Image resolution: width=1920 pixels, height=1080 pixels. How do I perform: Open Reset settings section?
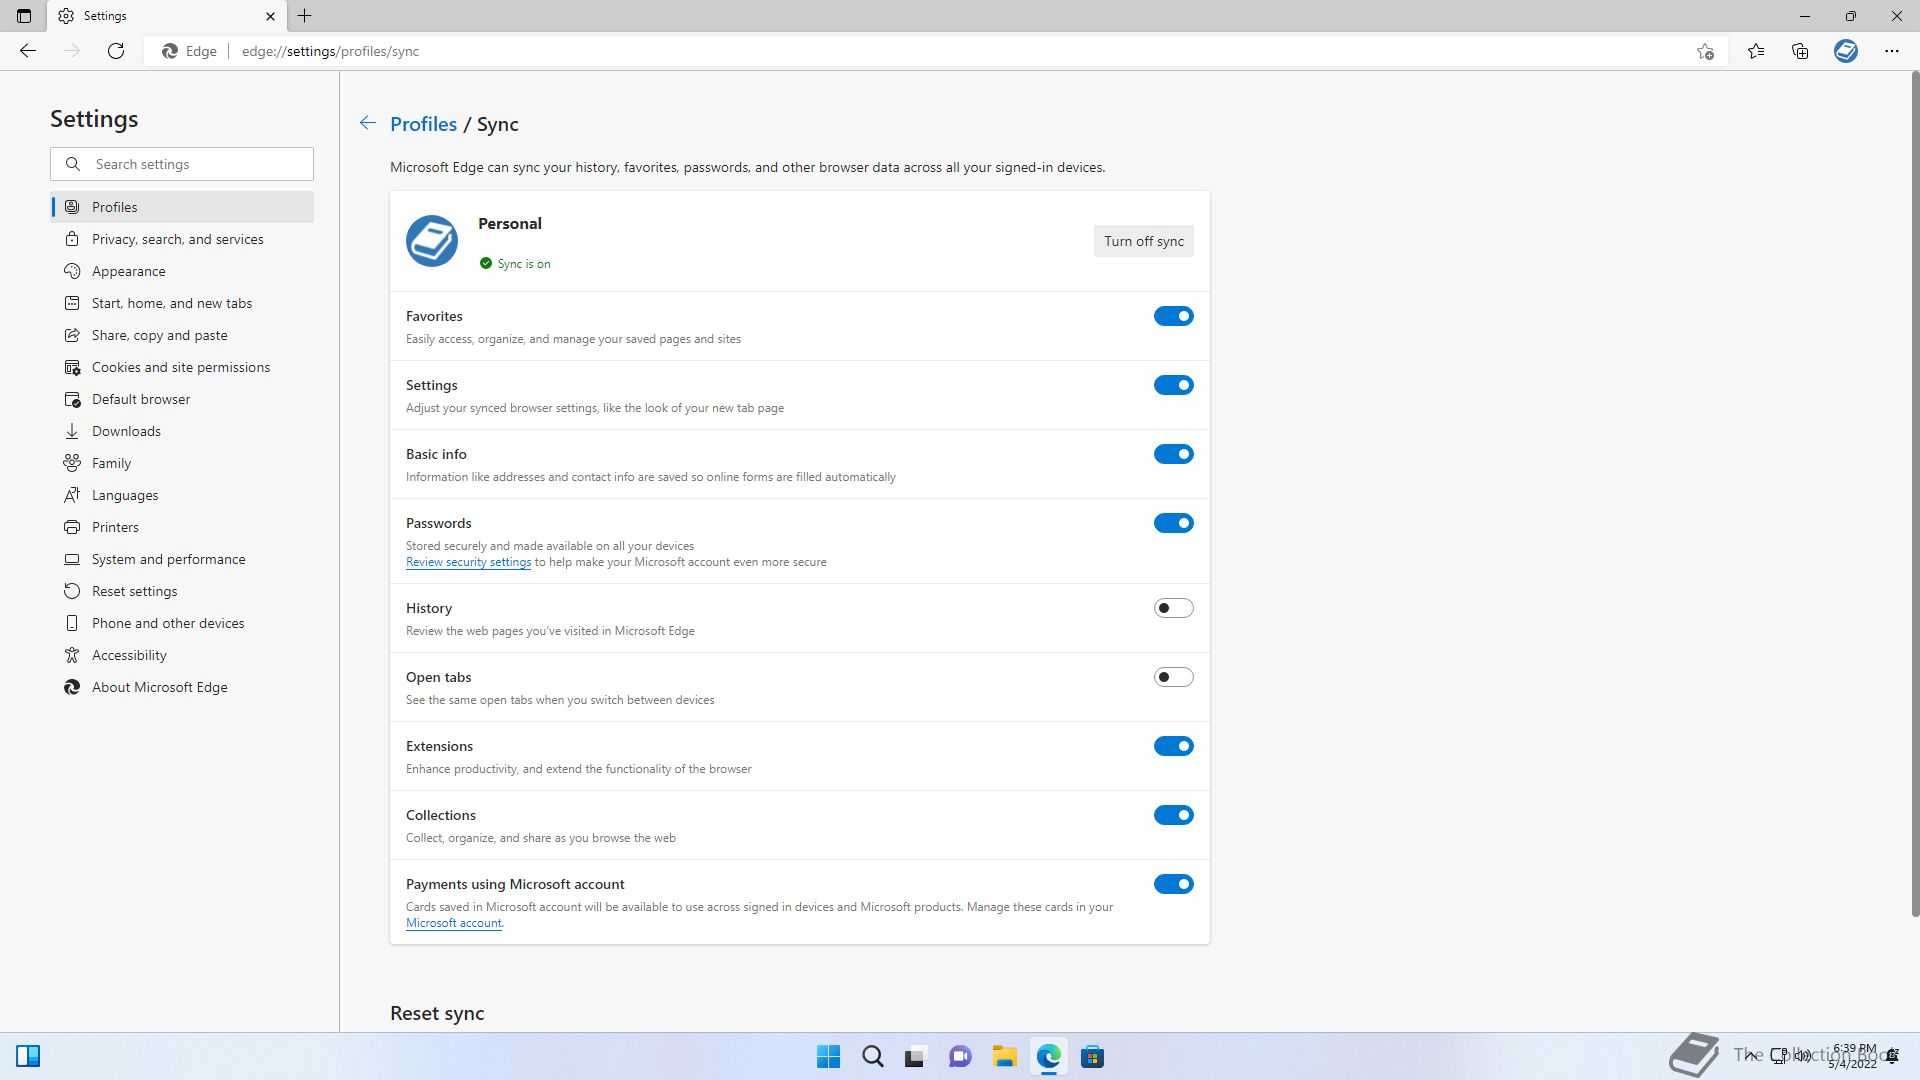[182, 591]
